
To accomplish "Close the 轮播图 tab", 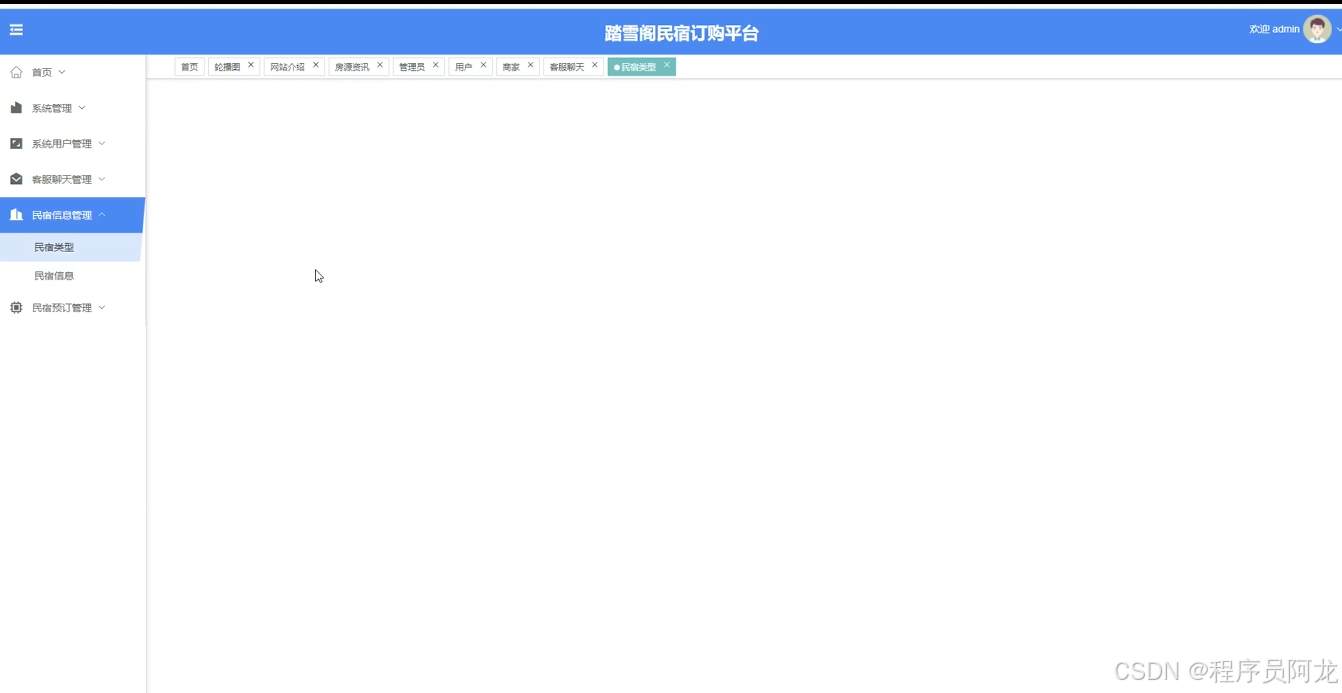I will tap(251, 65).
